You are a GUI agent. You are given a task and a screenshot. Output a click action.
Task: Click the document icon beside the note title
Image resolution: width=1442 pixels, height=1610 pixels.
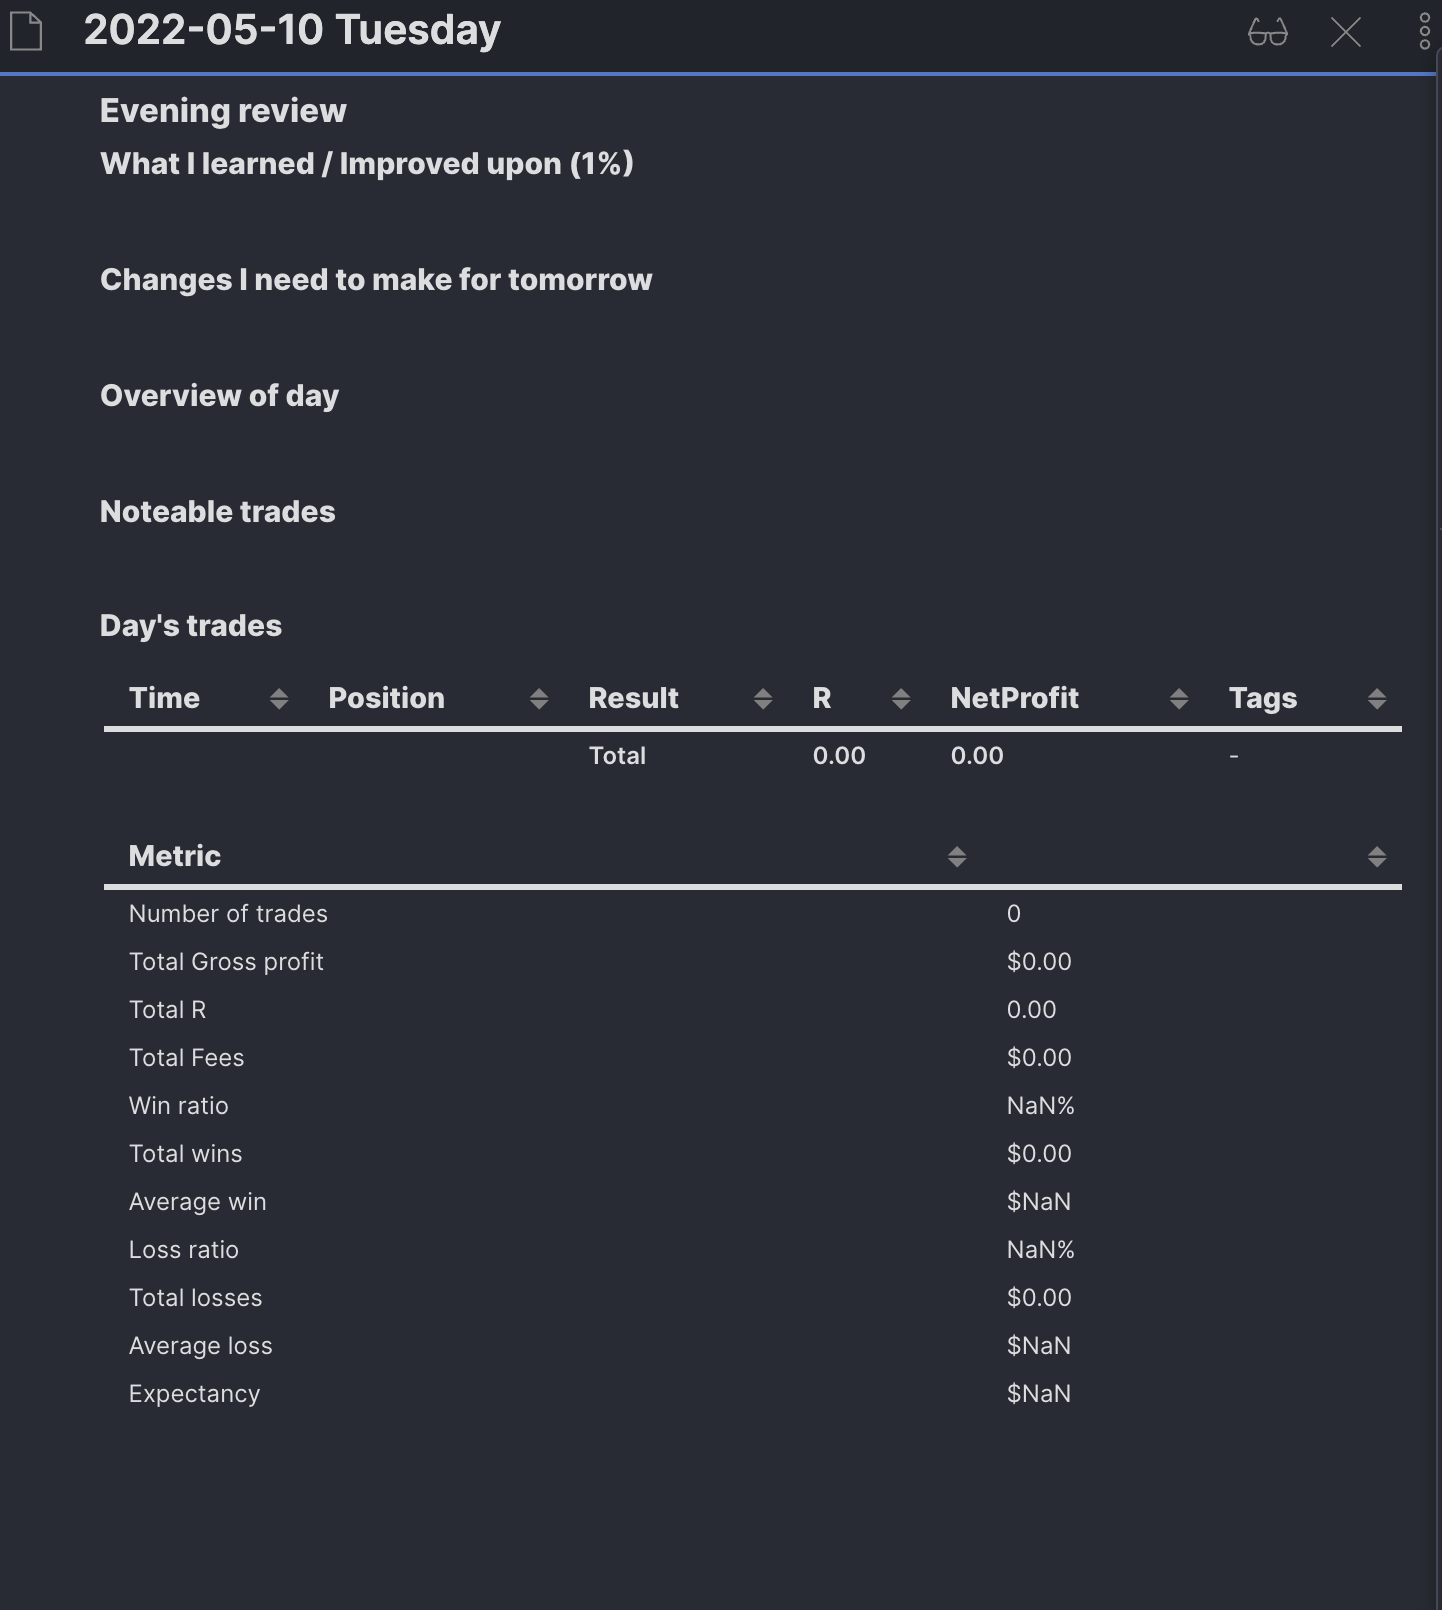[27, 30]
